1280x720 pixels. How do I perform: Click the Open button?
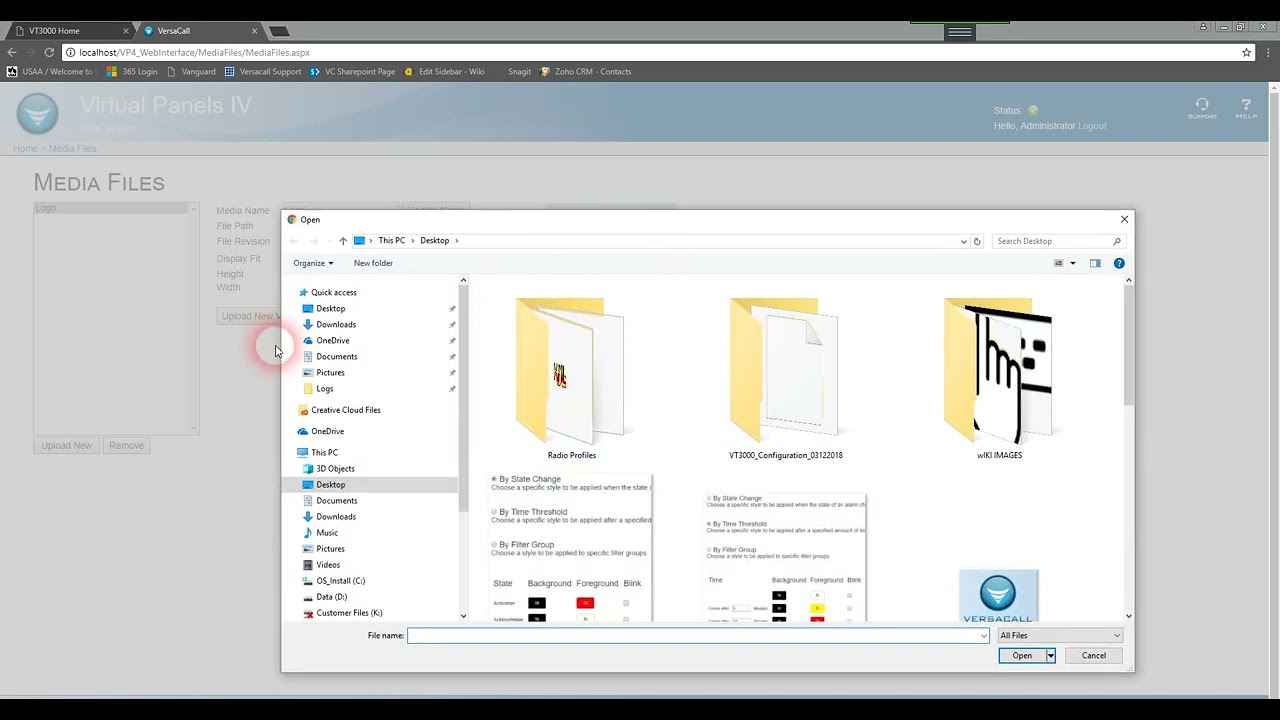tap(1022, 656)
